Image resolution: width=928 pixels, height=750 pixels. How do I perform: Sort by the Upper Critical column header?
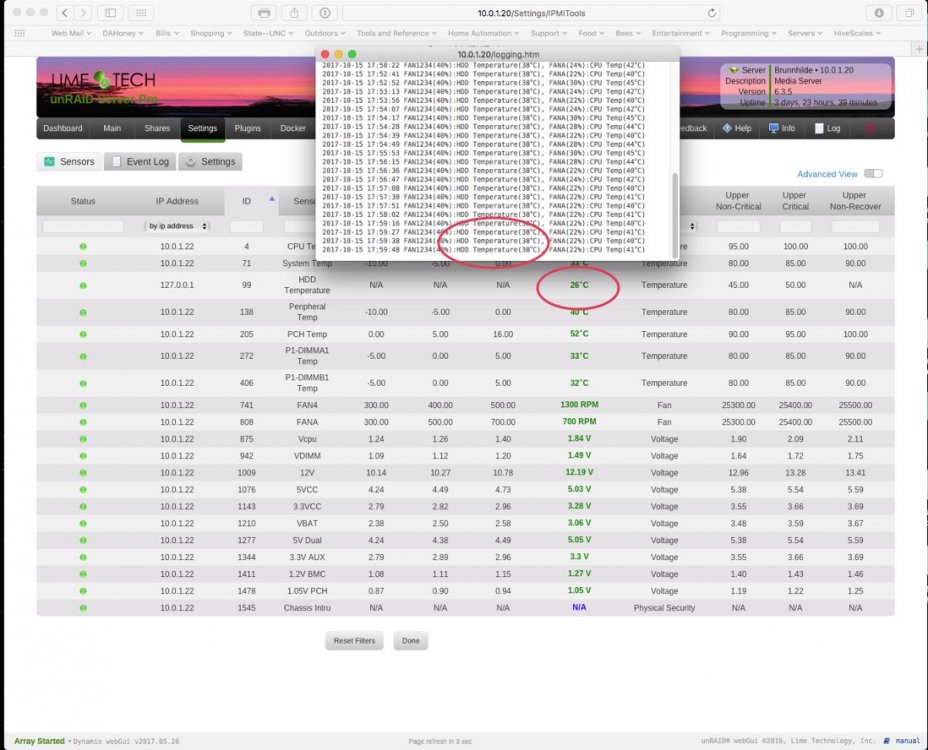pos(795,201)
